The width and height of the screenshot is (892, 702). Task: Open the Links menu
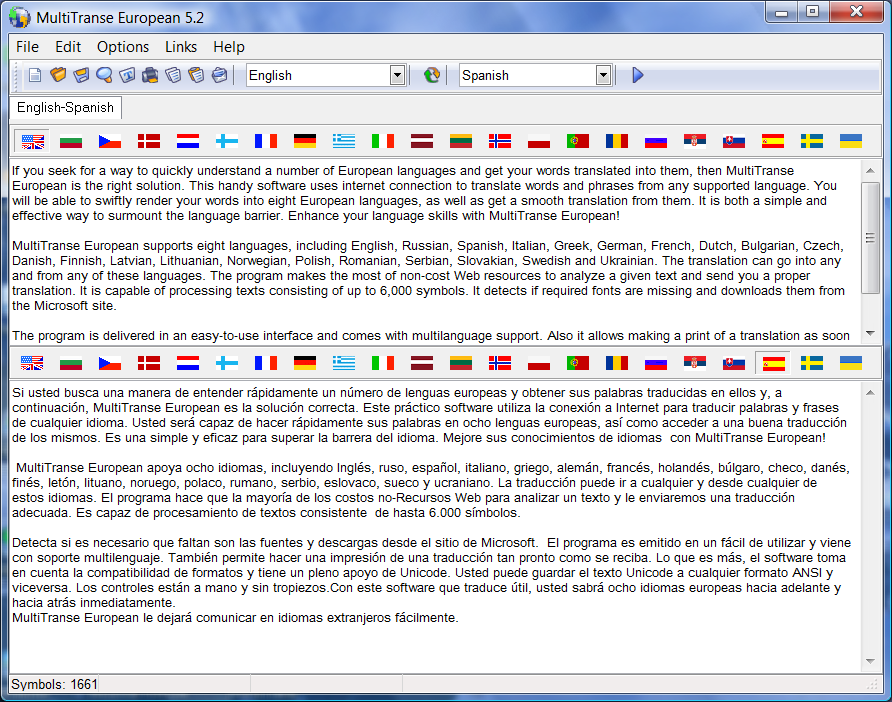pyautogui.click(x=181, y=47)
